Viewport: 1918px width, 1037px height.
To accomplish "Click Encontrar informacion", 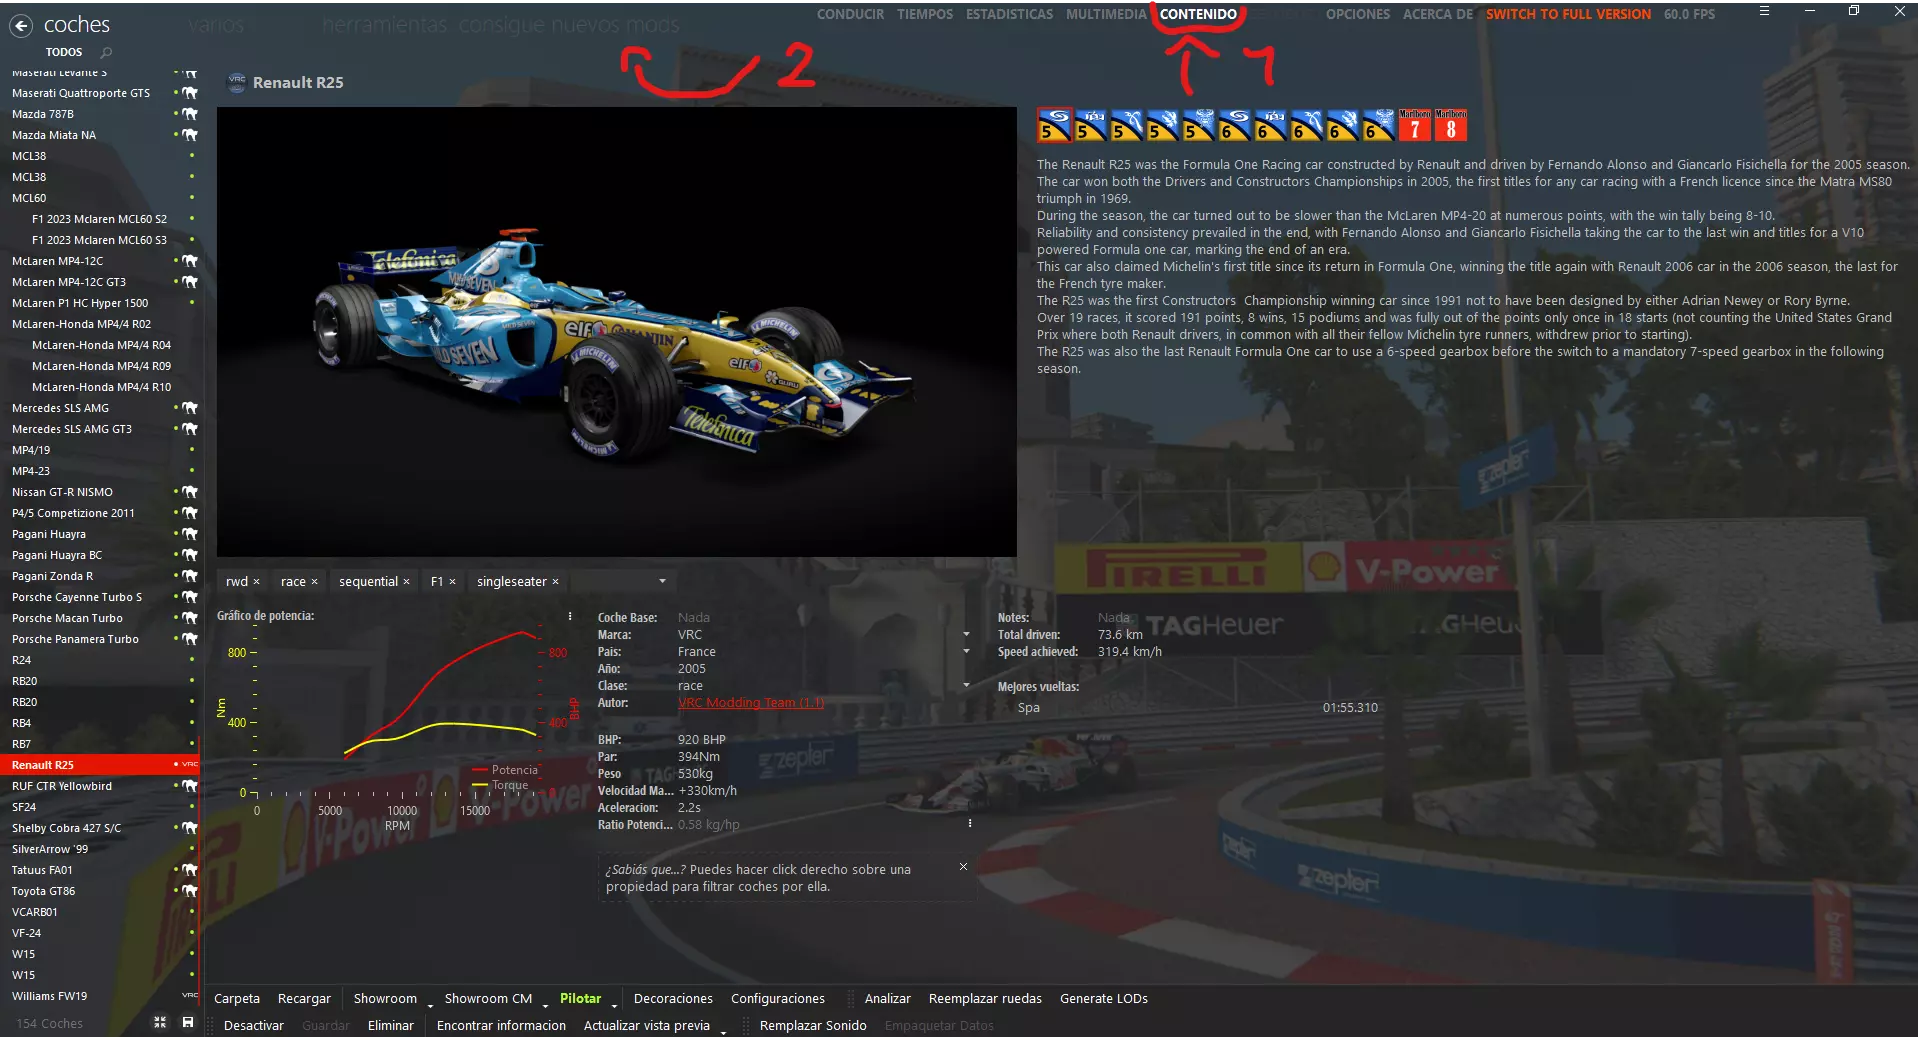I will [x=501, y=1025].
